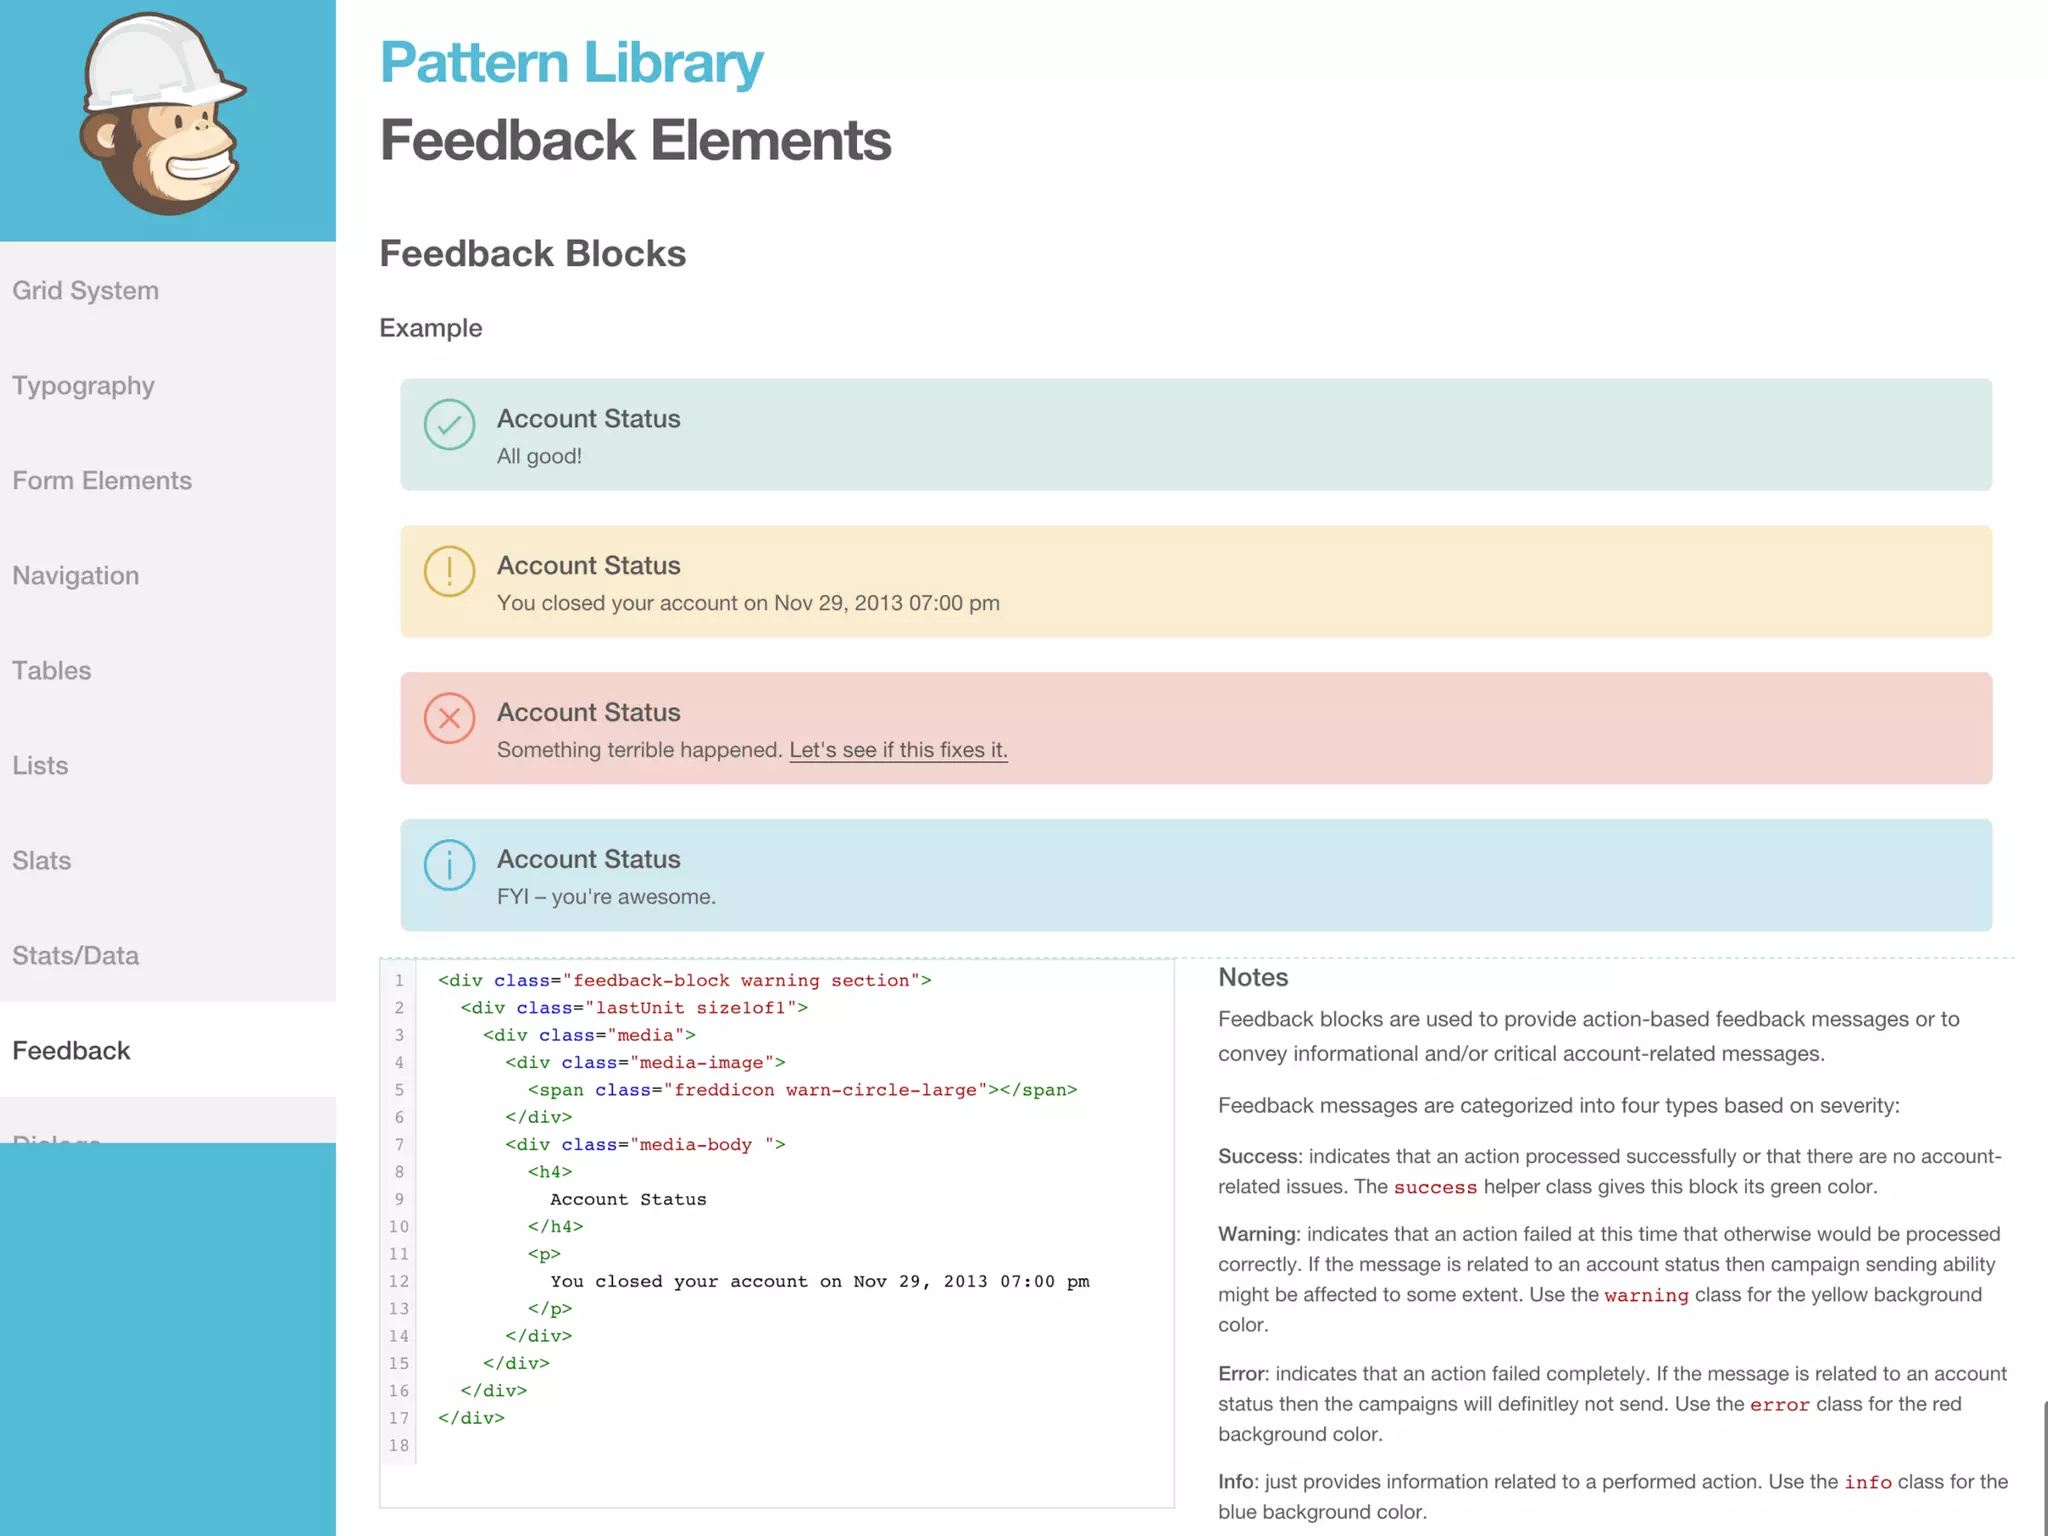2048x1536 pixels.
Task: Click the green success checkmark icon
Action: 449,425
